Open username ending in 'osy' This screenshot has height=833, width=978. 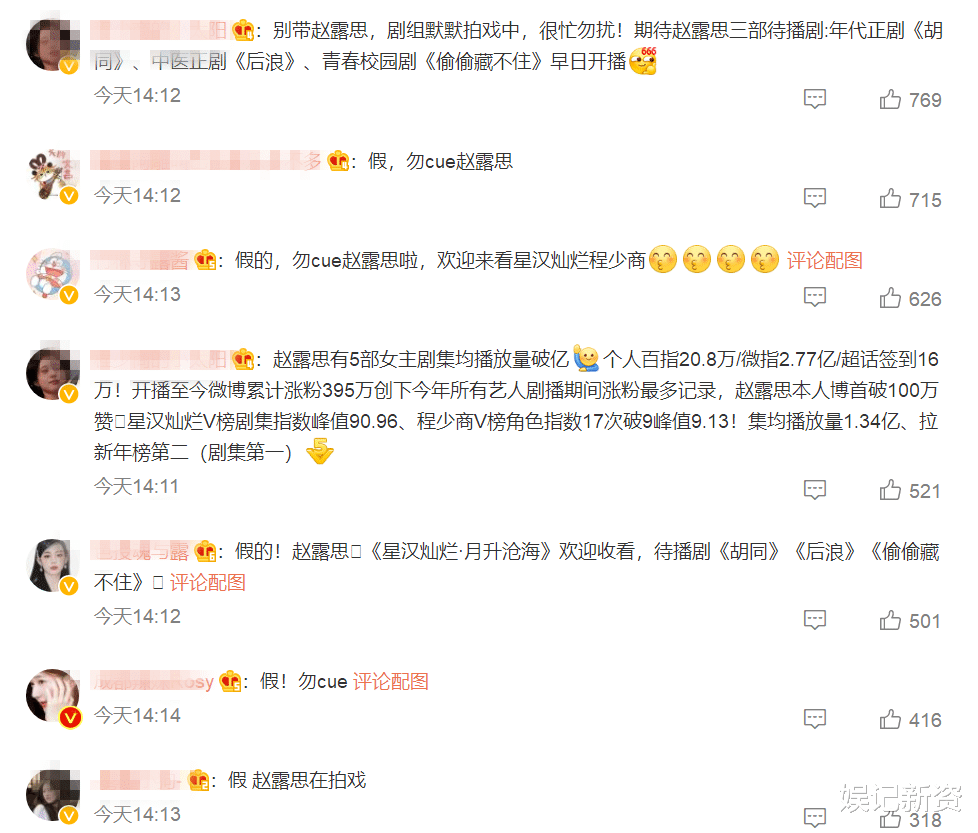[153, 681]
